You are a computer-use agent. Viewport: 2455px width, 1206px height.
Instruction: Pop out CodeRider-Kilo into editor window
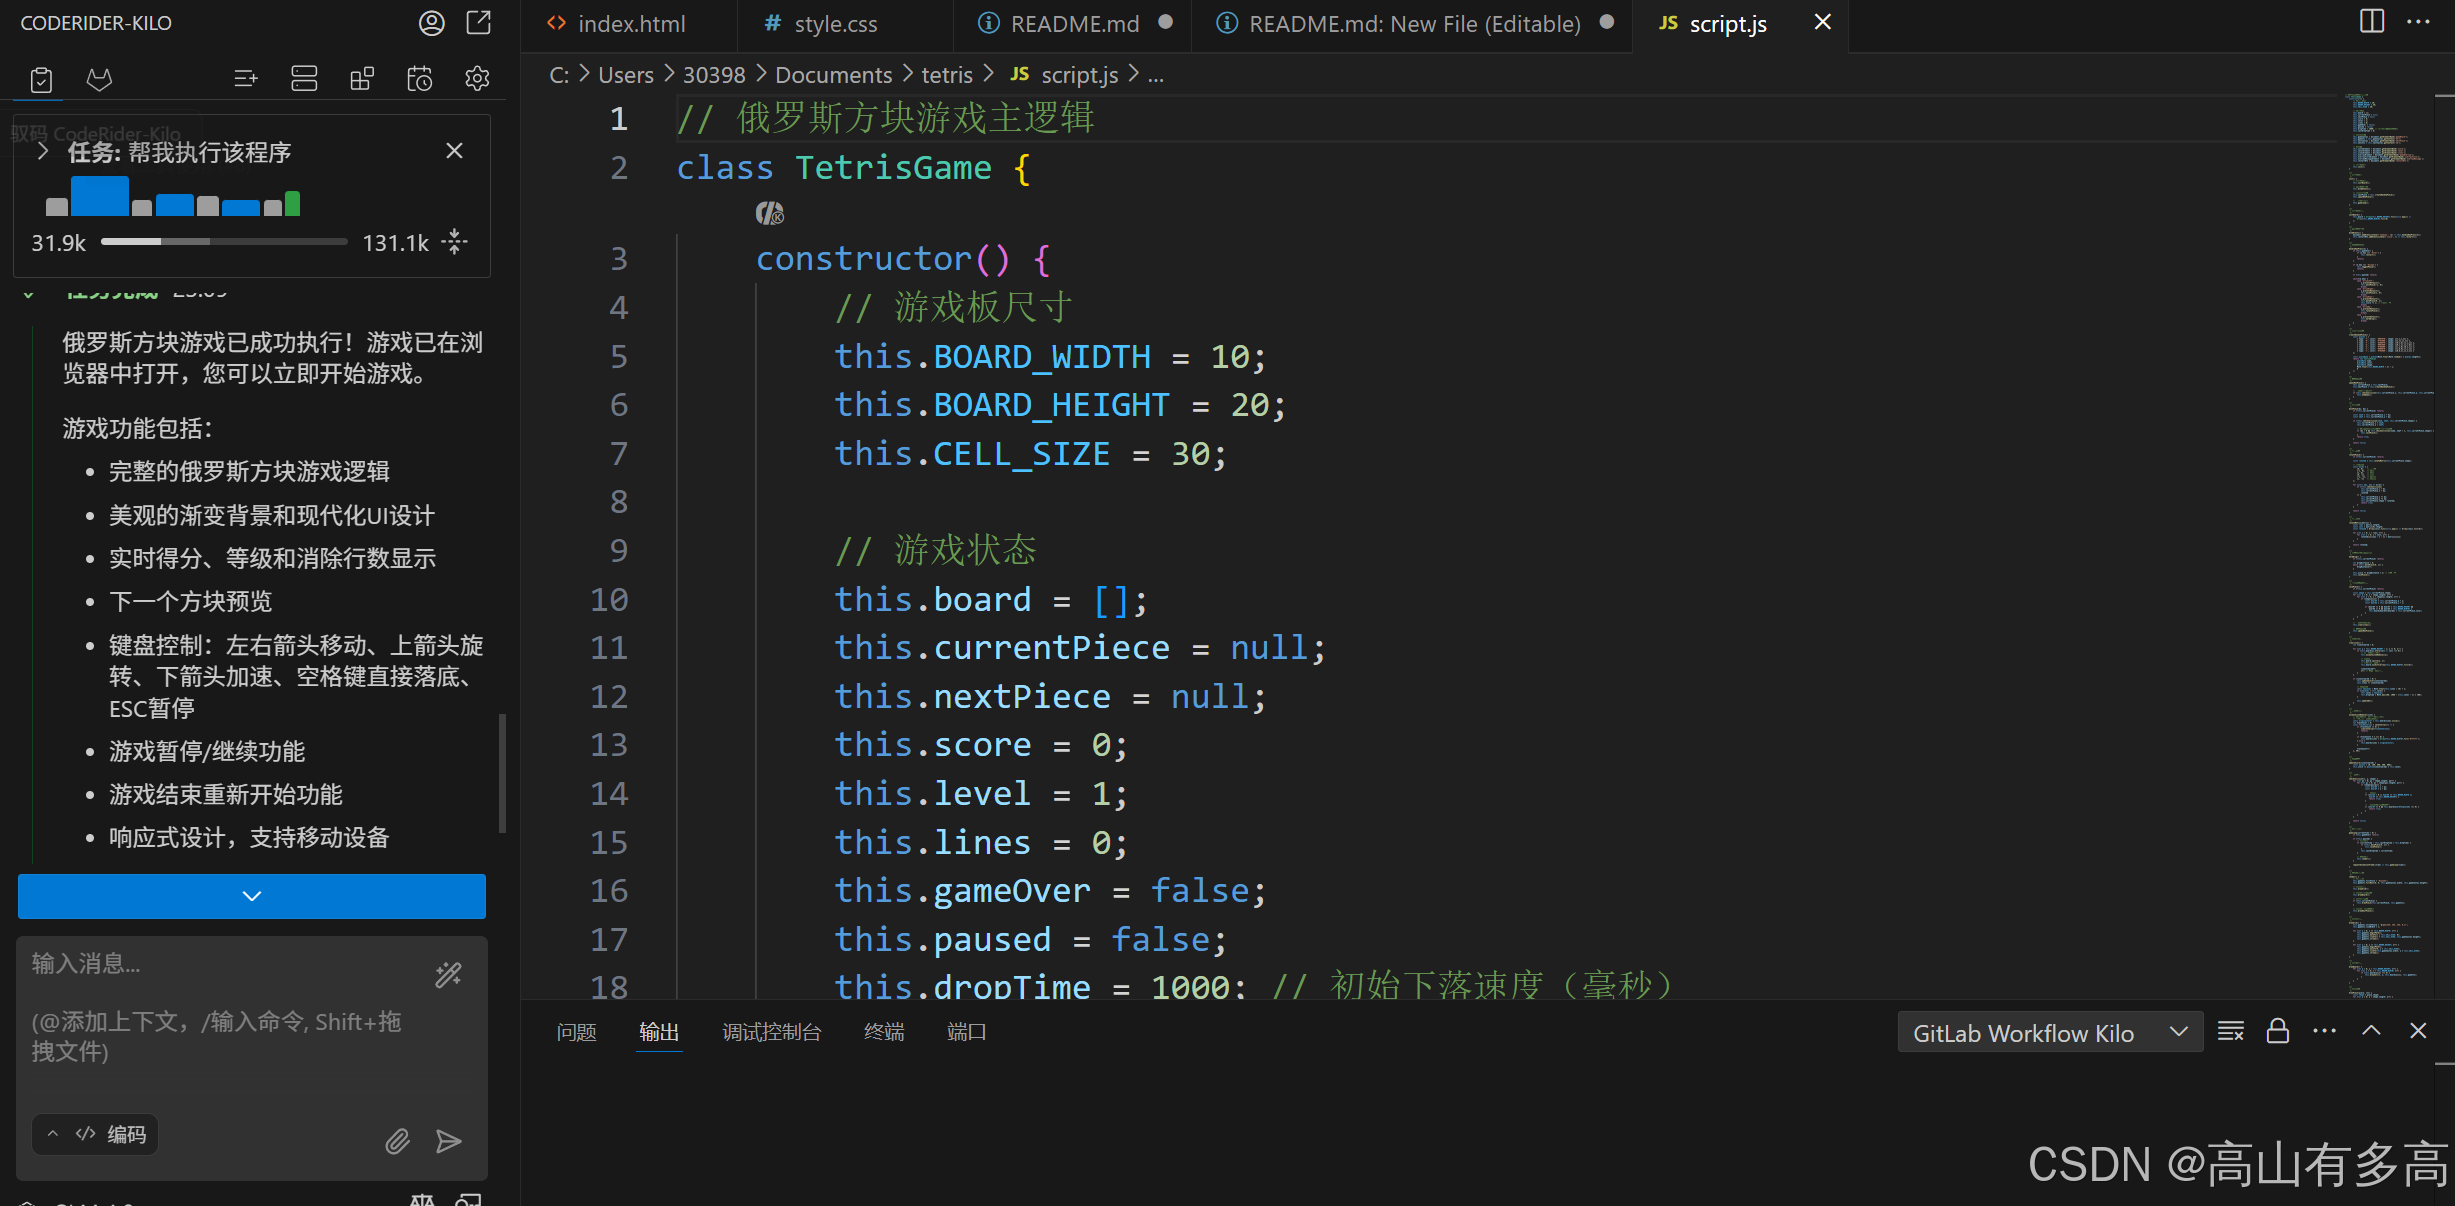pyautogui.click(x=479, y=23)
